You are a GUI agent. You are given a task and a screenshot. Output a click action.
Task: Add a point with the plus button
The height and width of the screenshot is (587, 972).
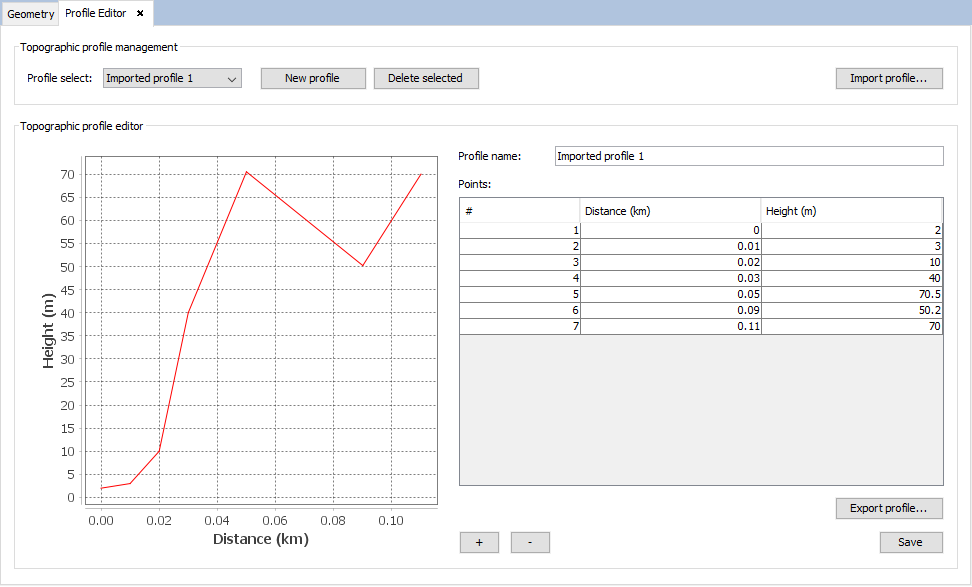(x=479, y=542)
